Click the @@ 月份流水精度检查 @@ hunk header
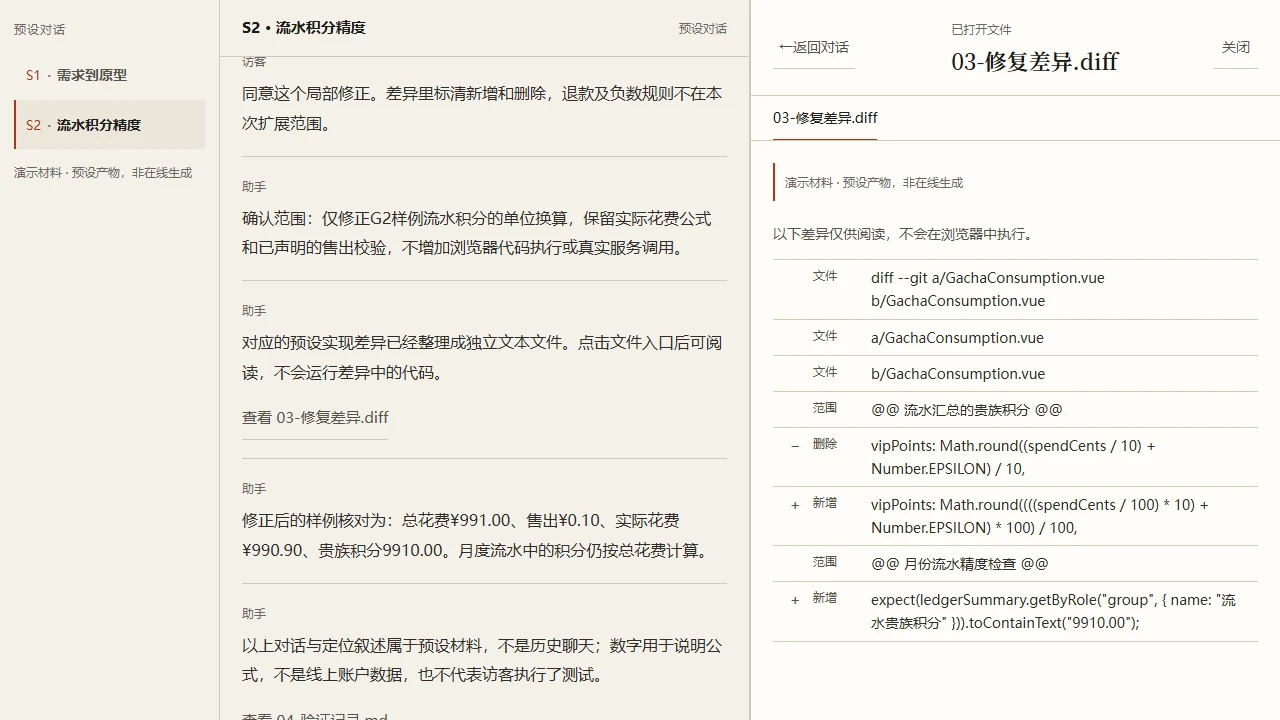1280x720 pixels. coord(1015,564)
